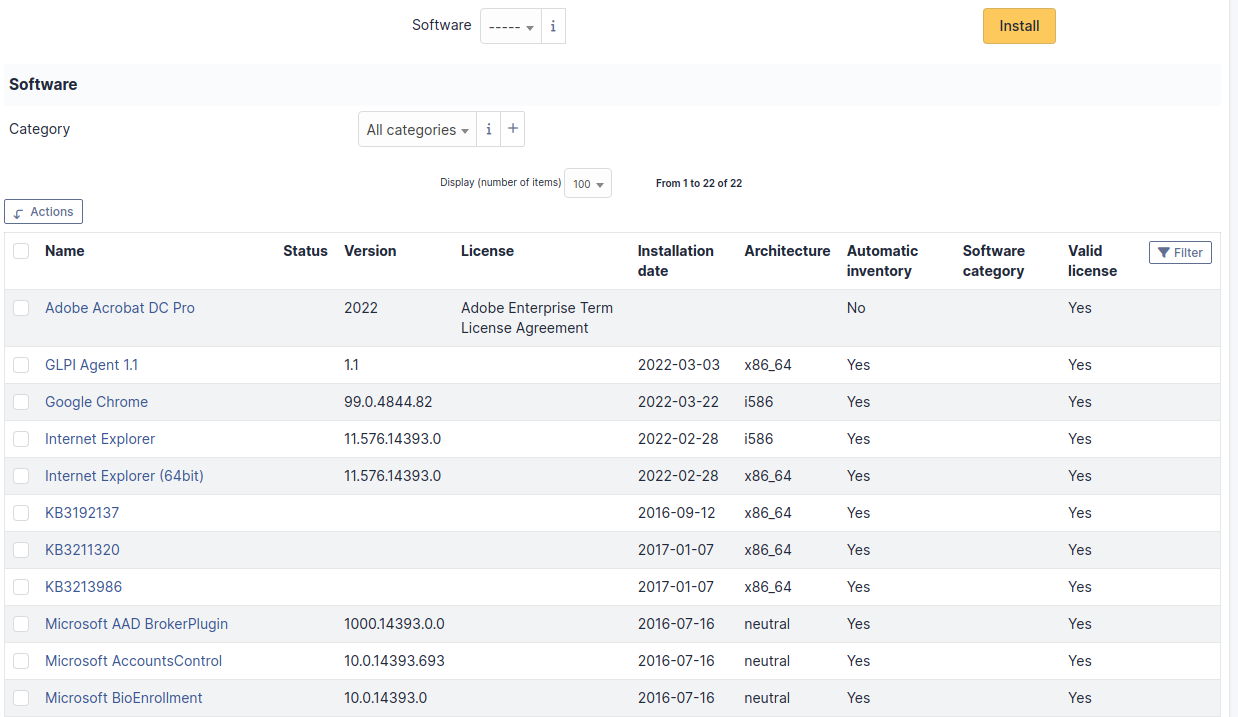
Task: Open the Microsoft AccountsControl link
Action: point(133,661)
